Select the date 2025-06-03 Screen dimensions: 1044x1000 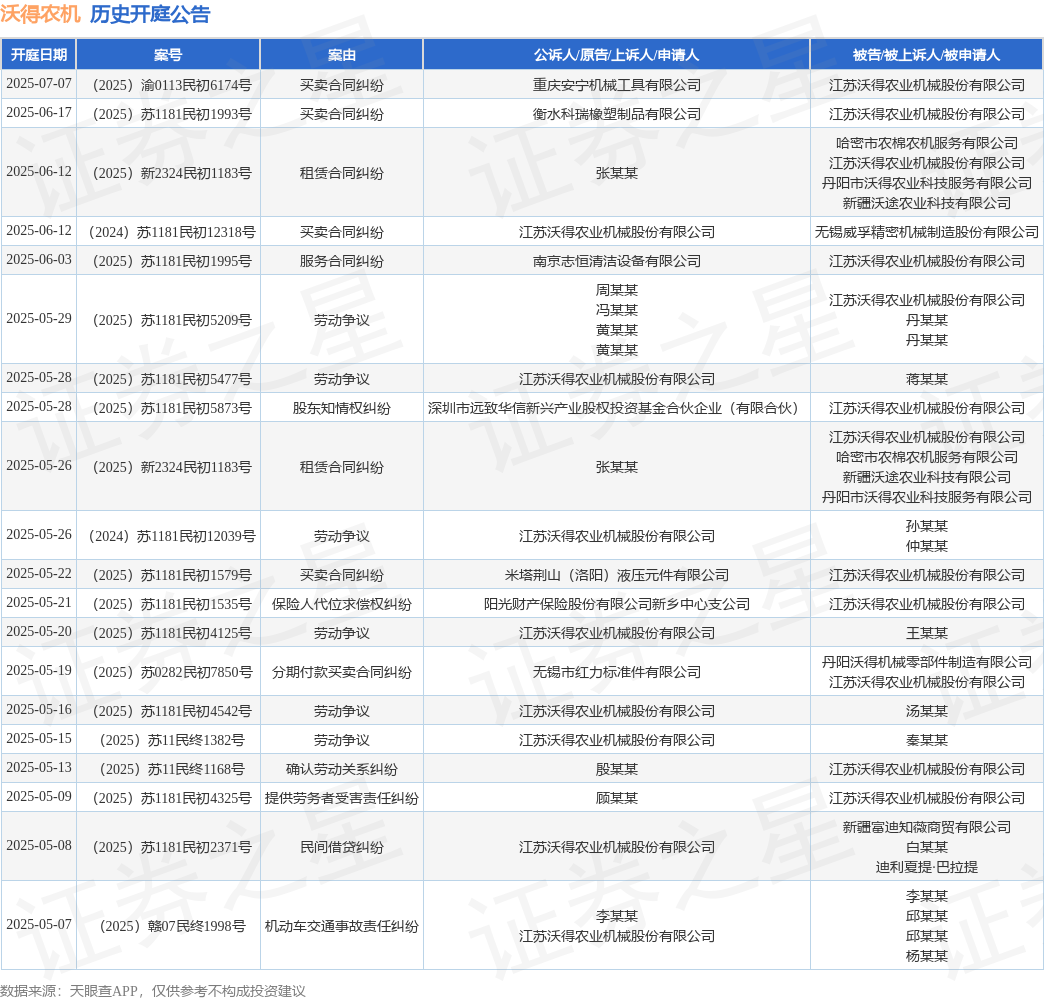click(x=39, y=259)
